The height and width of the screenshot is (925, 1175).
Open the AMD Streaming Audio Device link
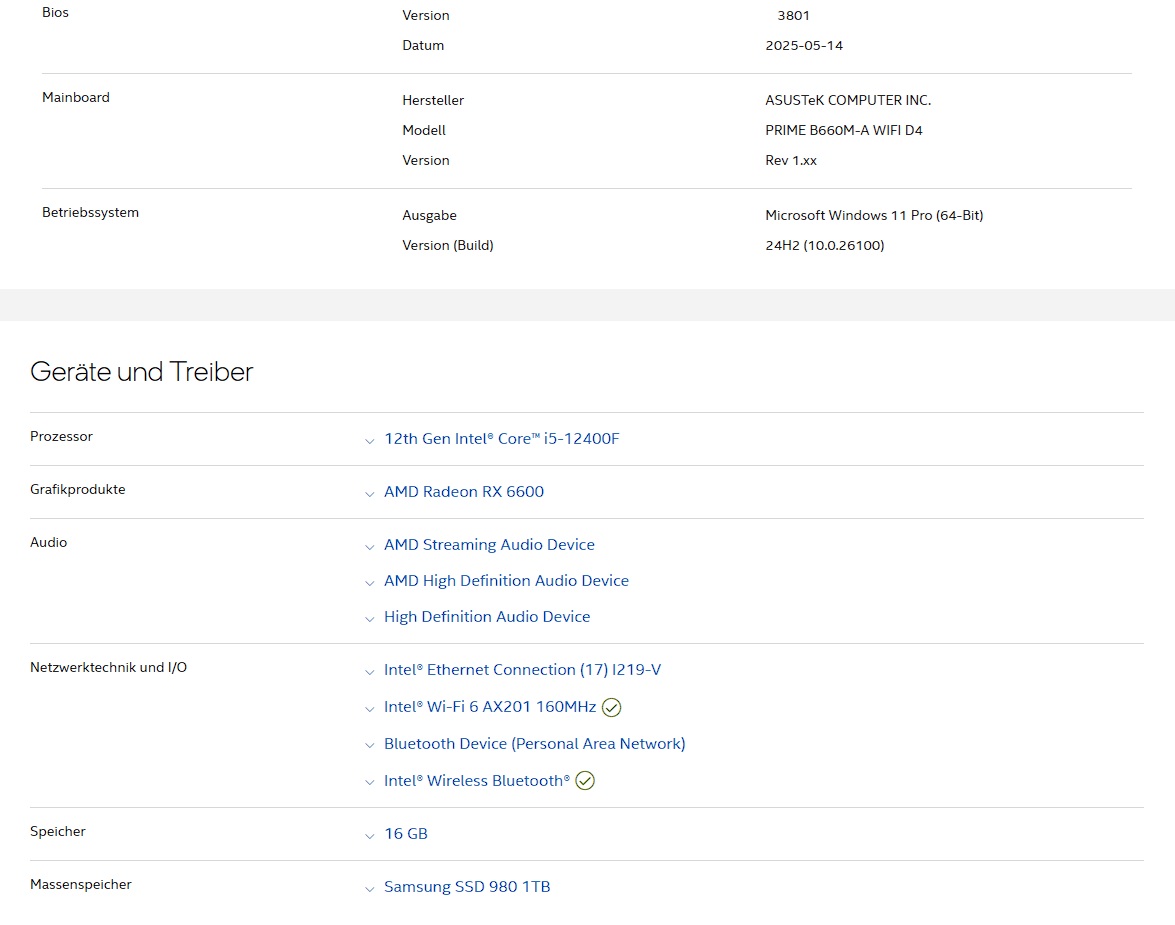click(x=489, y=545)
